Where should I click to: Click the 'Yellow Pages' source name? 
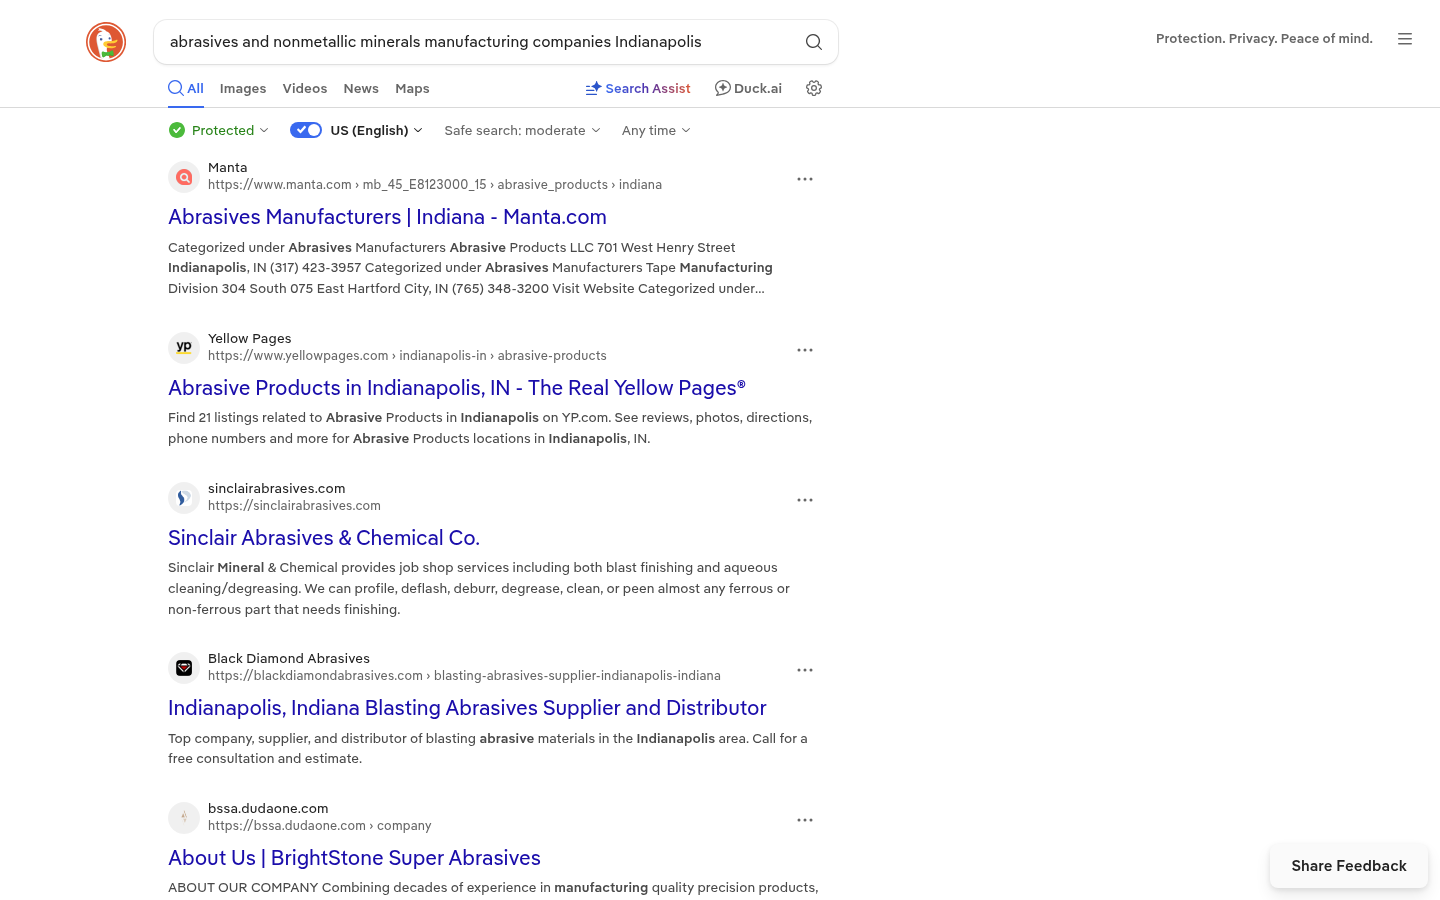[x=250, y=339]
